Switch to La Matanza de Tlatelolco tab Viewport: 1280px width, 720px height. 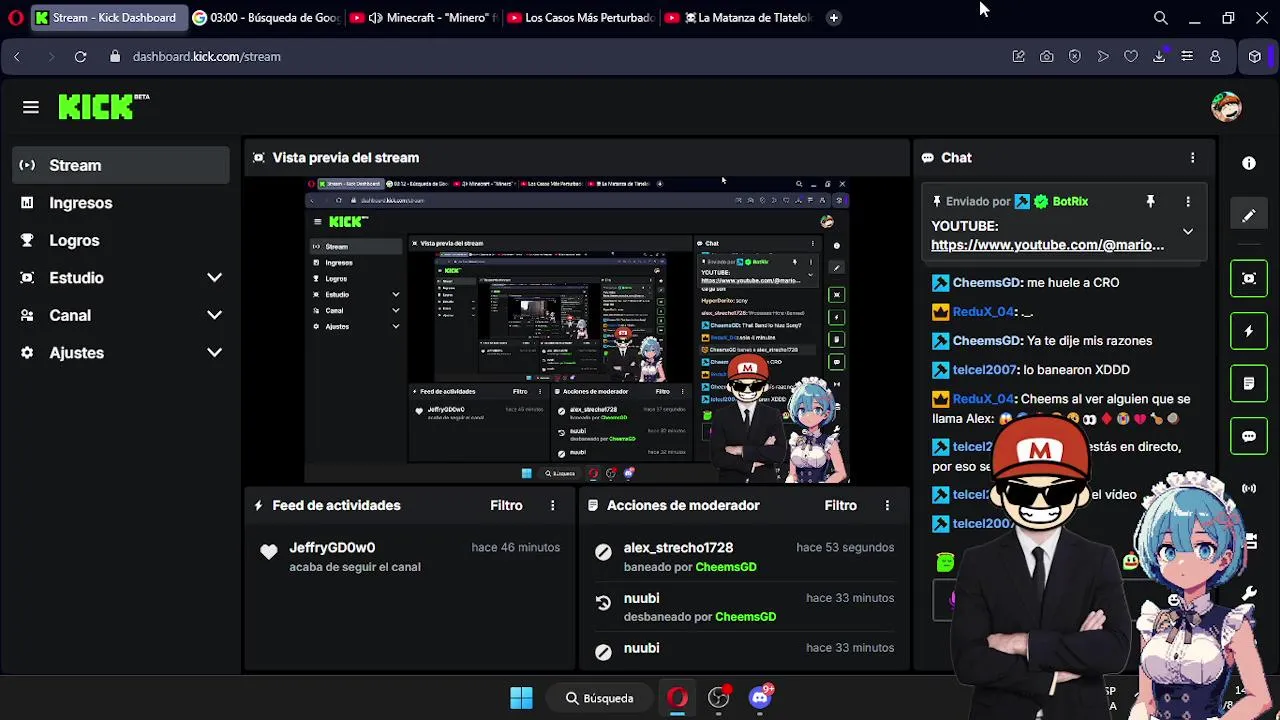point(739,18)
